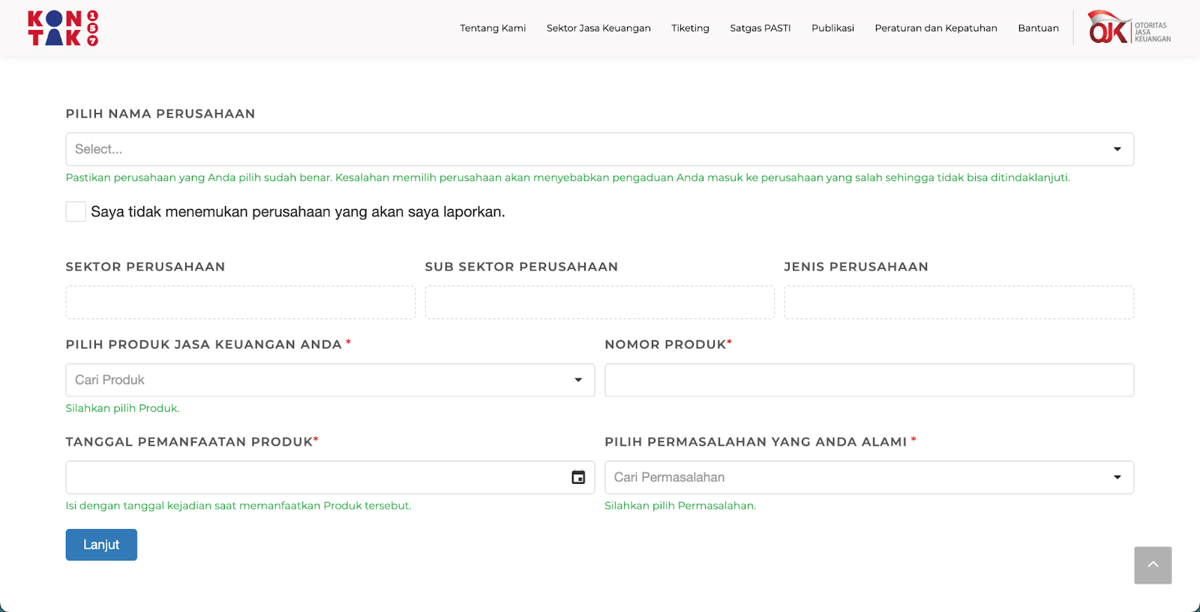Screen dimensions: 1200x612
Task: Click the scroll-to-top arrow button
Action: (x=1152, y=565)
